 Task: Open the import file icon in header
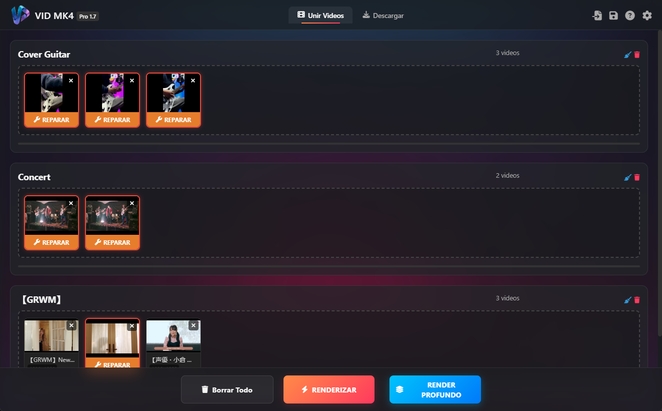click(597, 16)
